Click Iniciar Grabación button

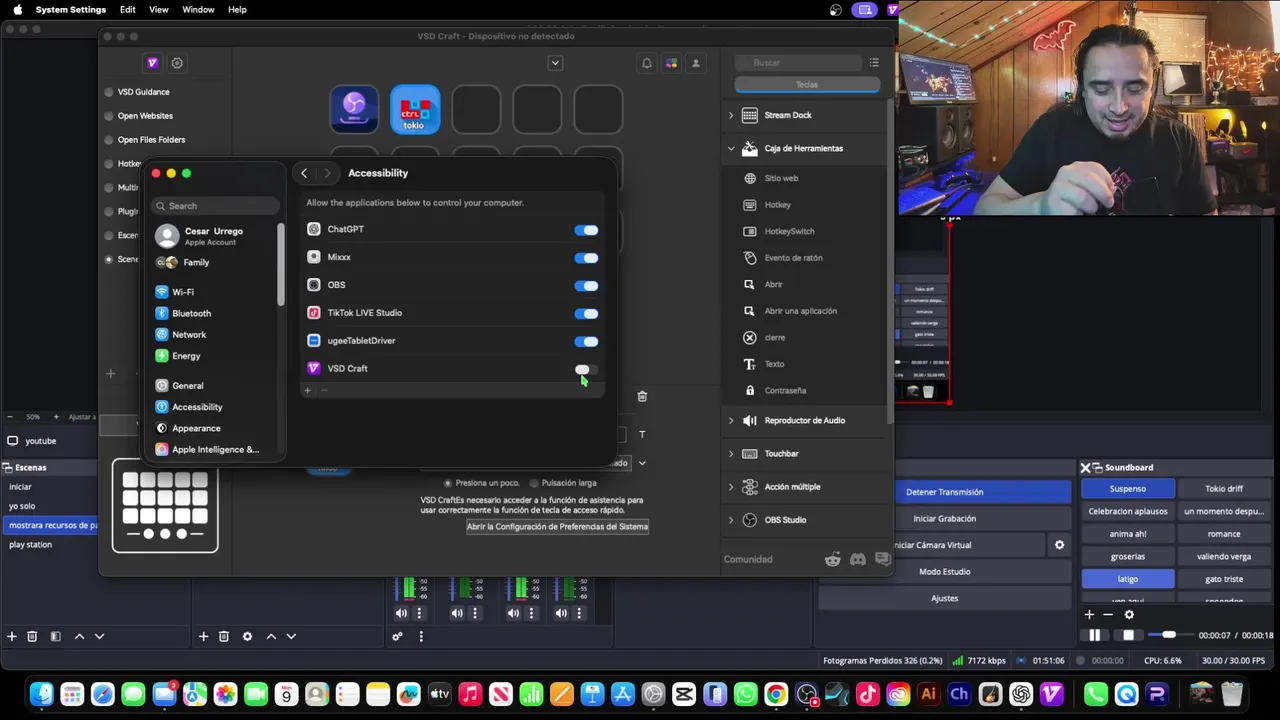[945, 518]
